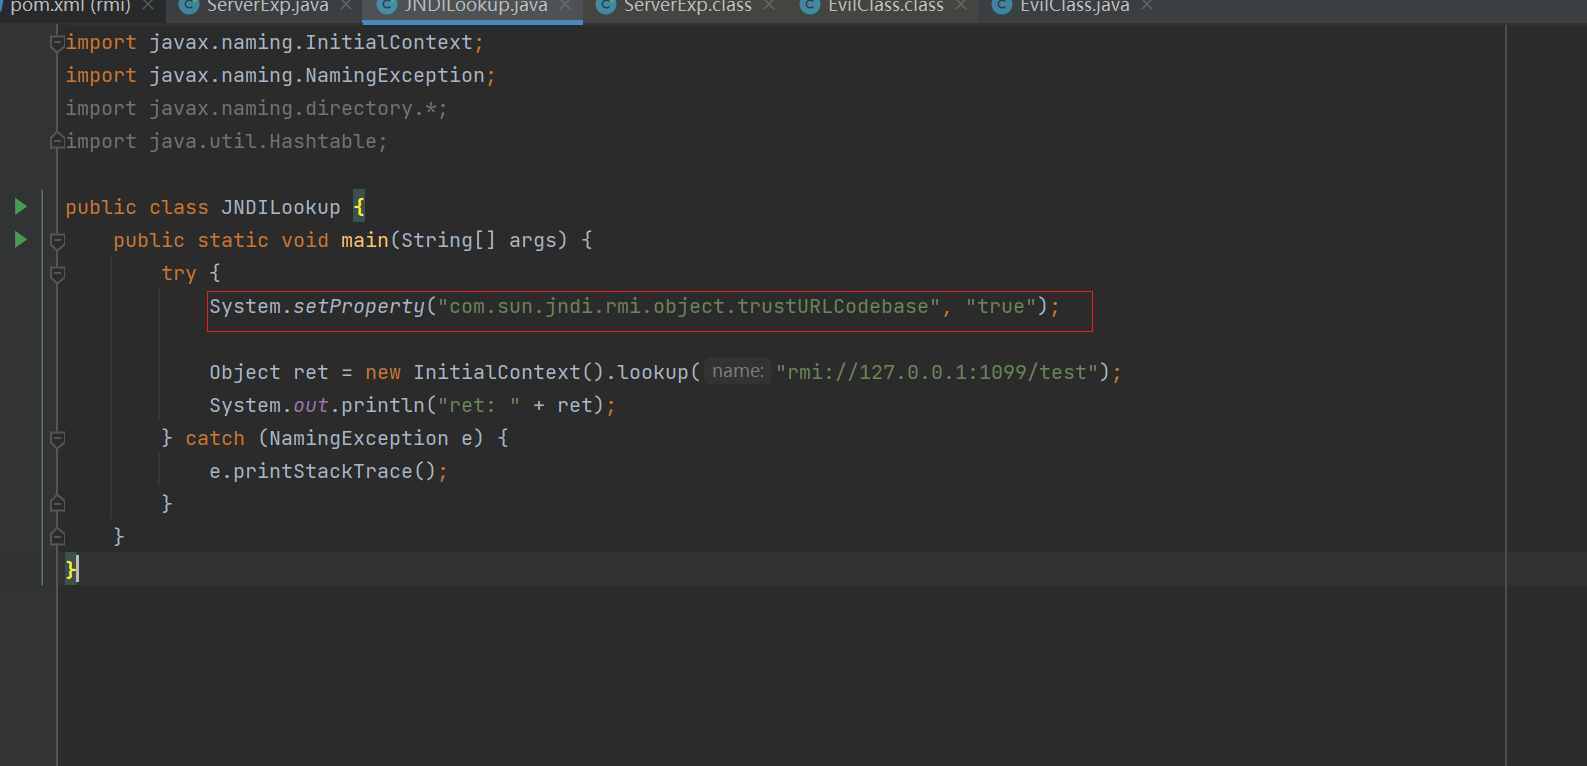Select the JNDILookup.java tab
This screenshot has width=1587, height=766.
click(476, 6)
